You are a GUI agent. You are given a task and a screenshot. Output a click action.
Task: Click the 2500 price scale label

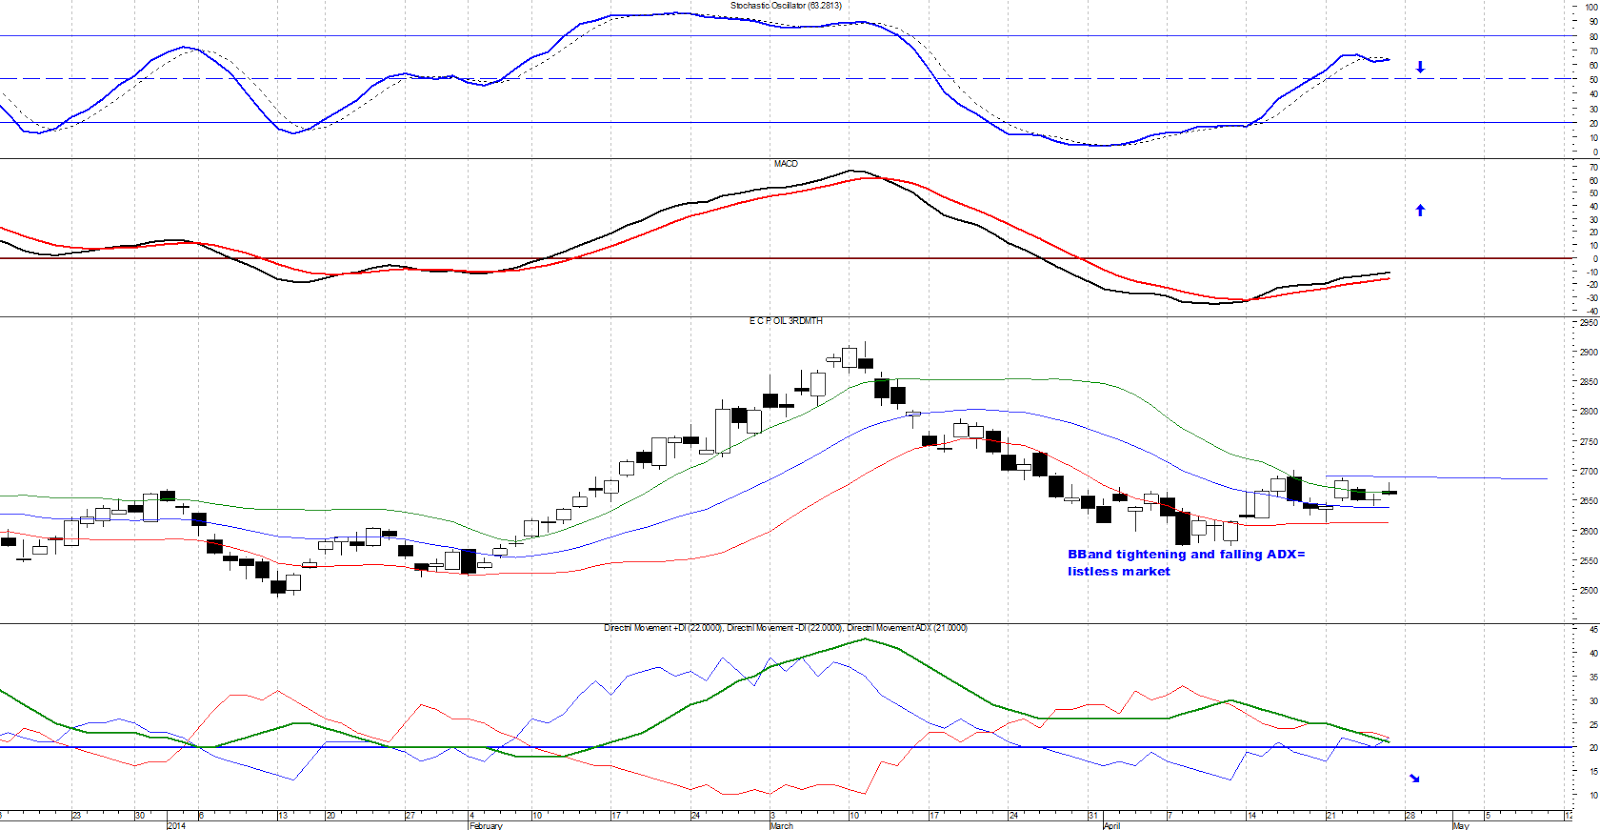[1588, 590]
